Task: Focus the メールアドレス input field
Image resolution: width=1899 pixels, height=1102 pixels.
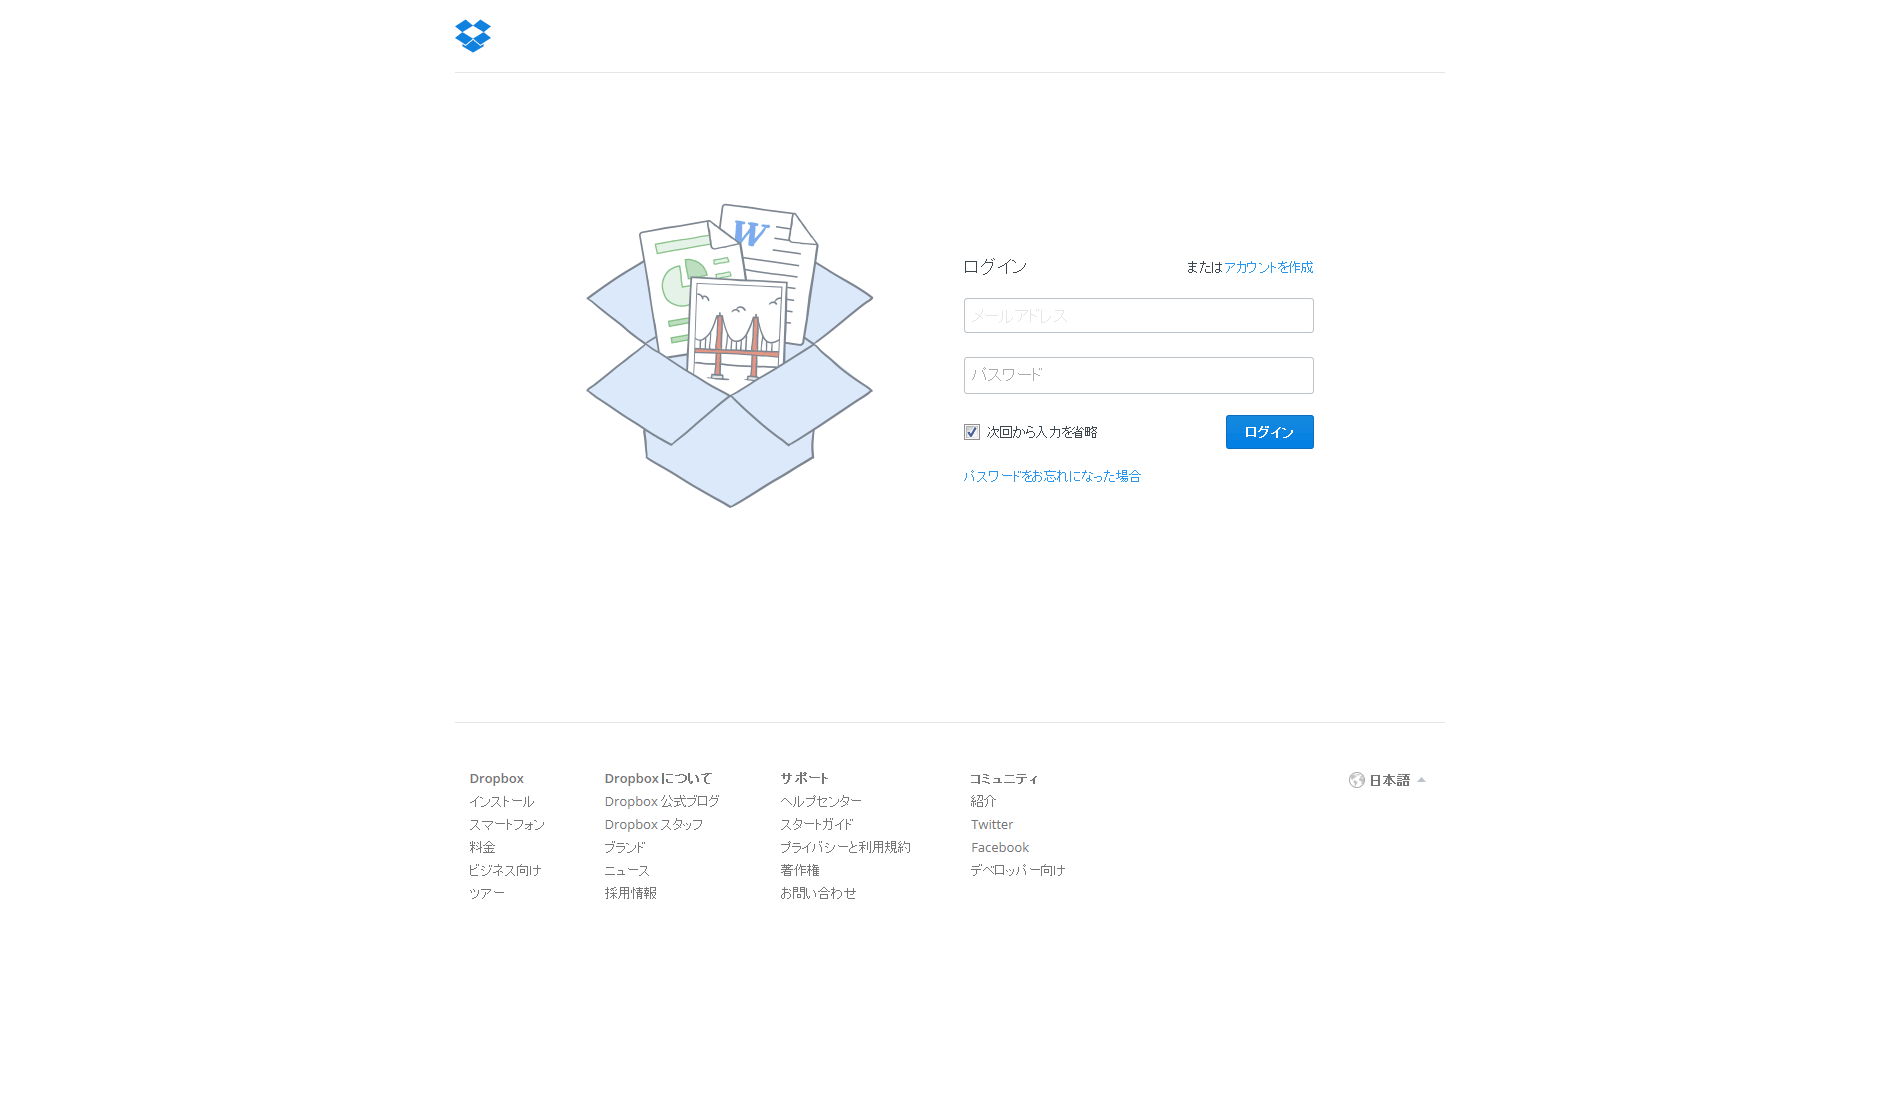Action: click(1139, 316)
